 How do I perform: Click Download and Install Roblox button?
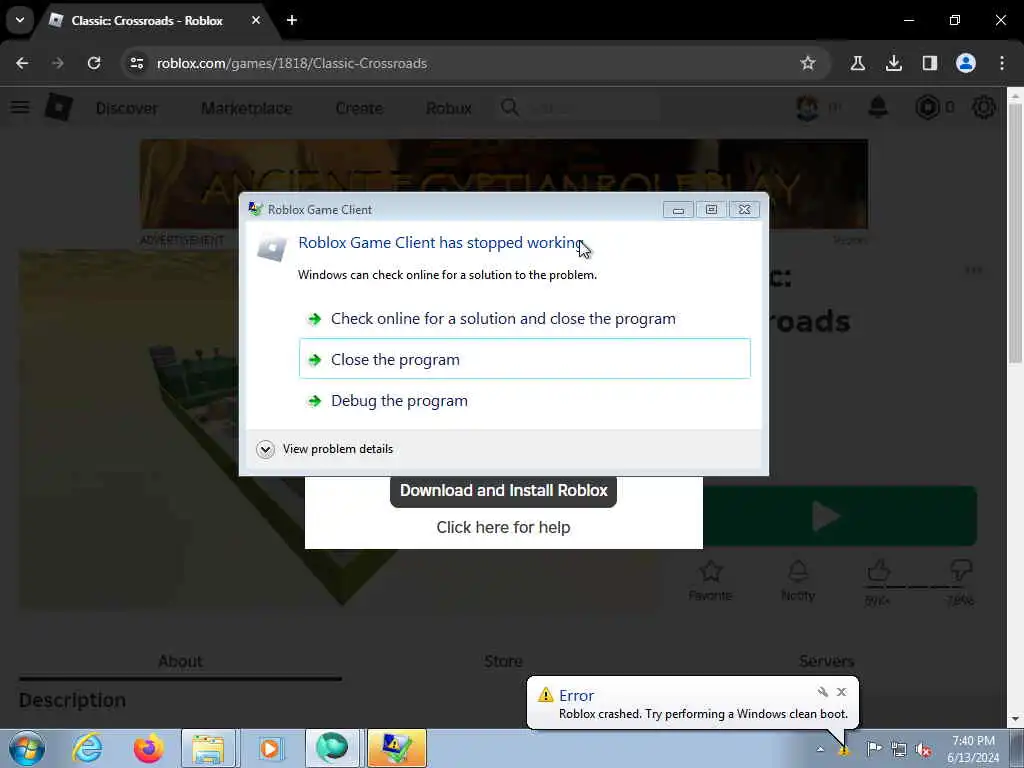[504, 490]
